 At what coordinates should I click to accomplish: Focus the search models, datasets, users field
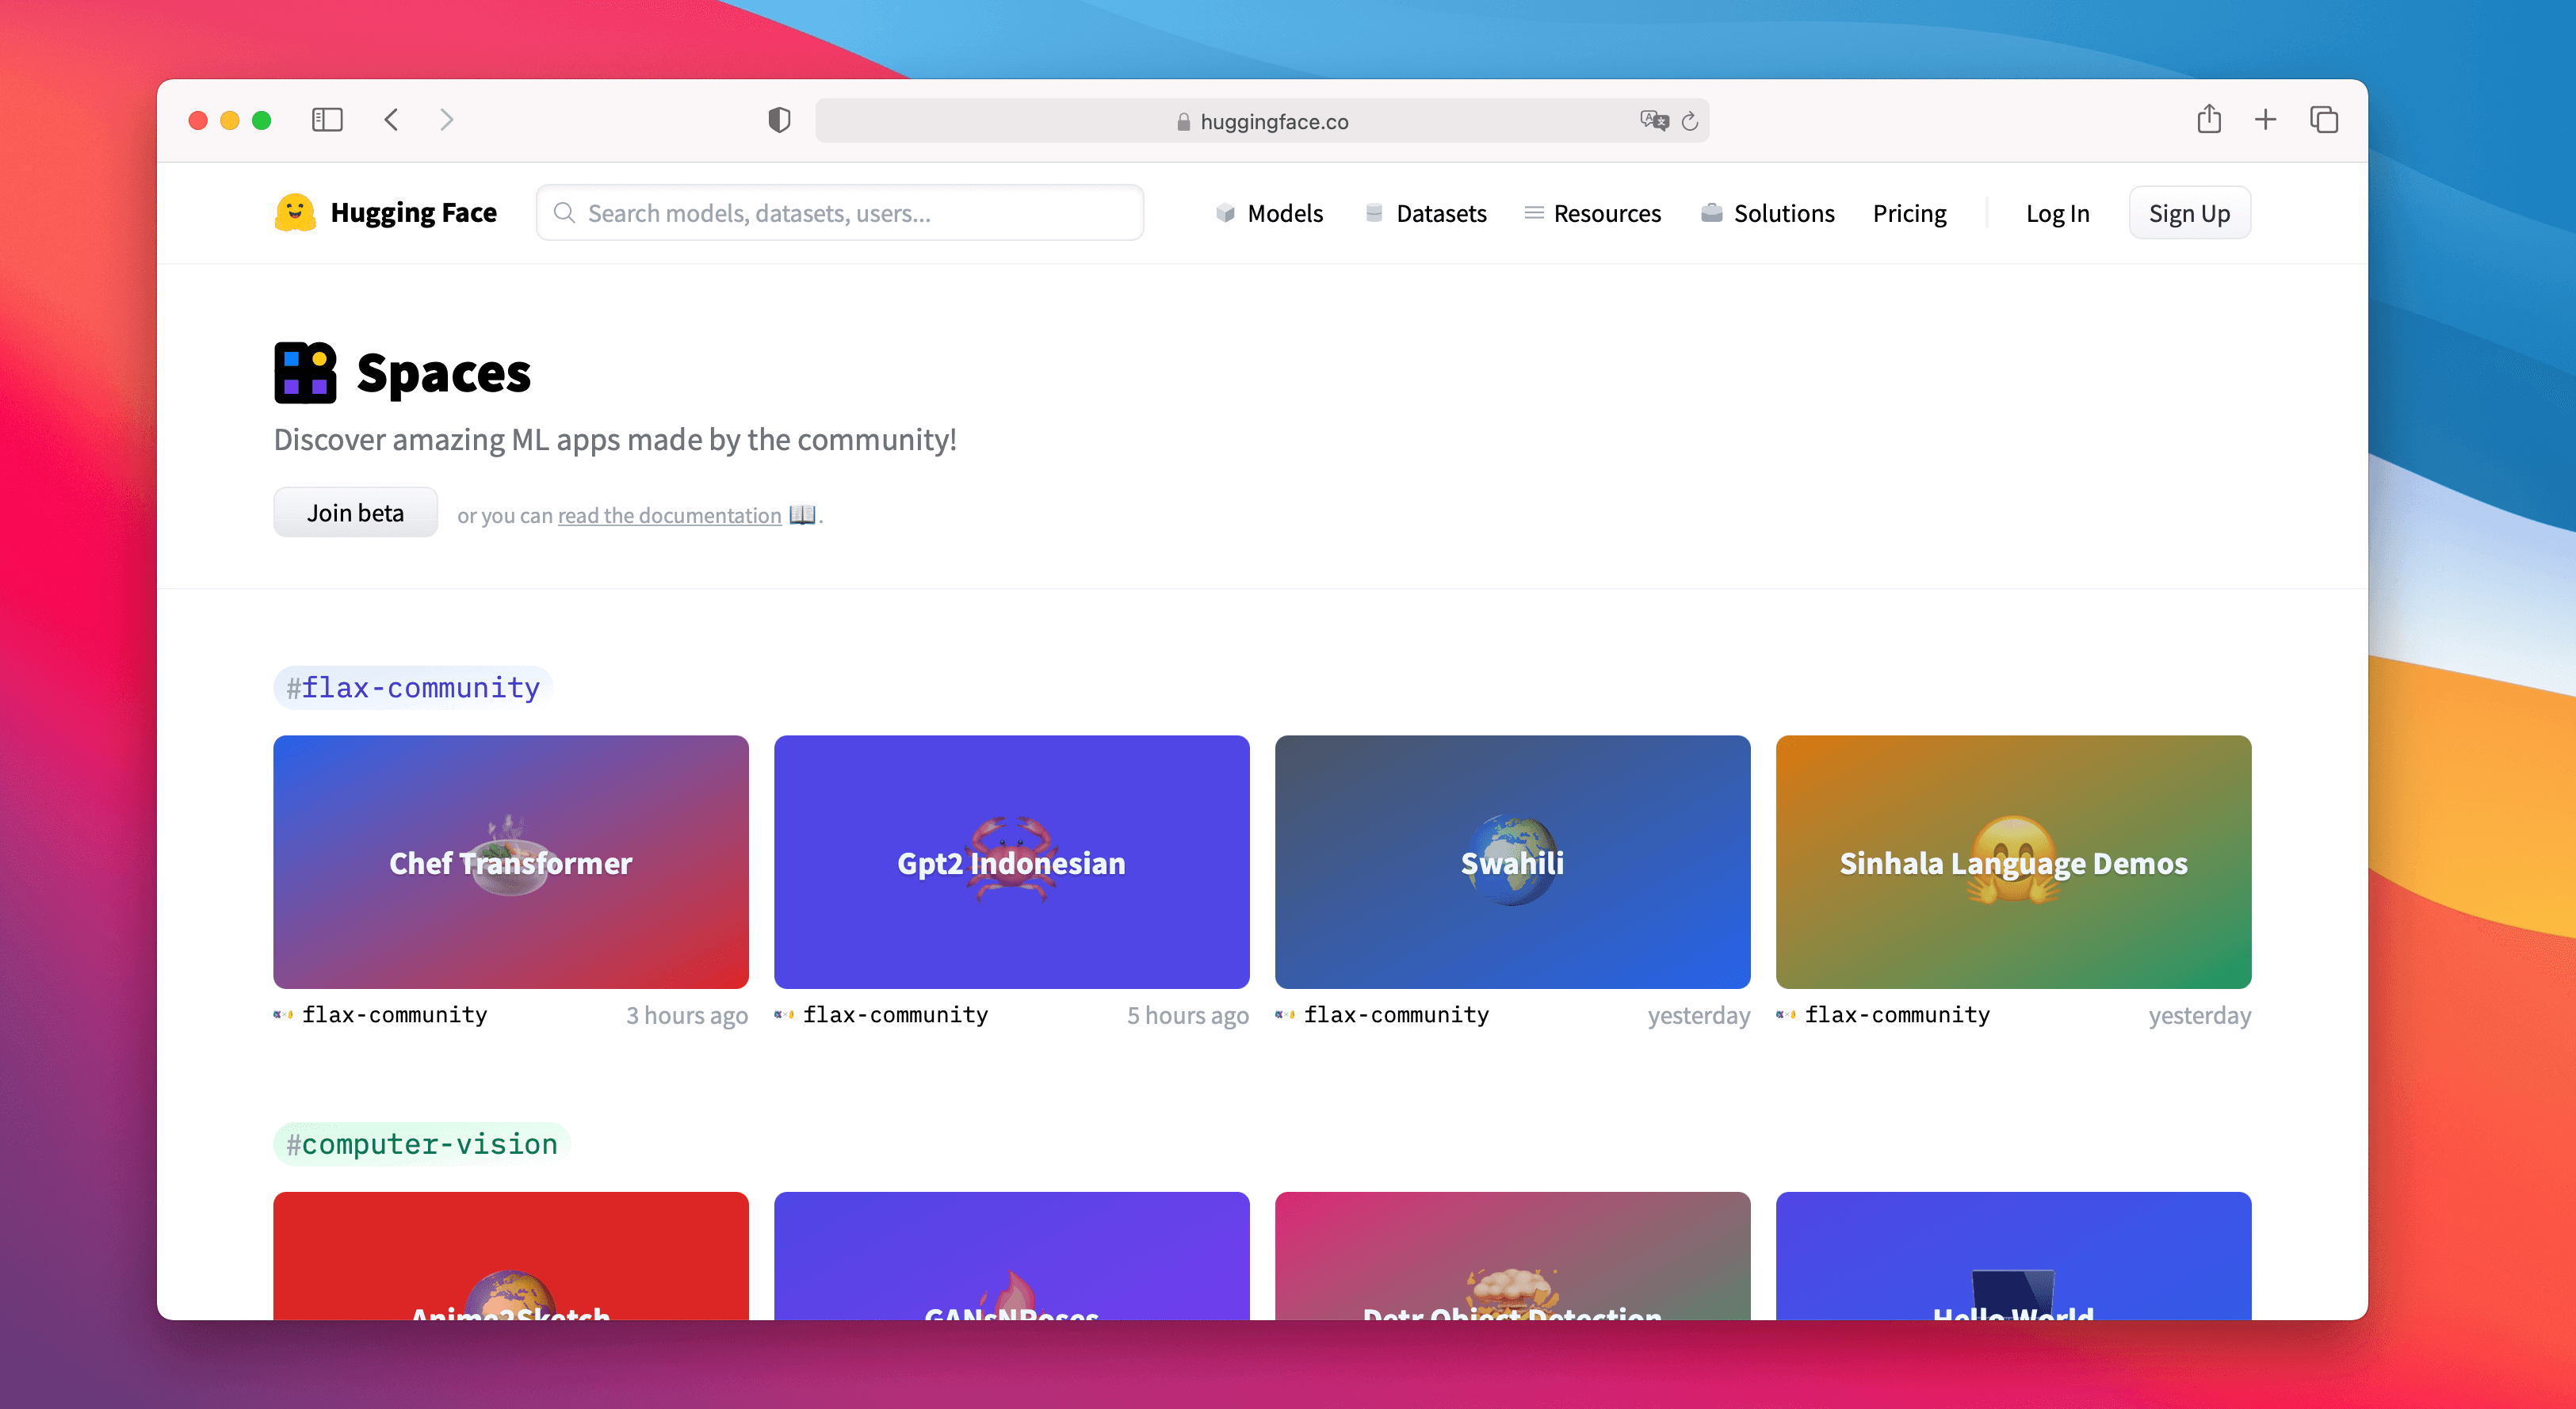(x=840, y=213)
